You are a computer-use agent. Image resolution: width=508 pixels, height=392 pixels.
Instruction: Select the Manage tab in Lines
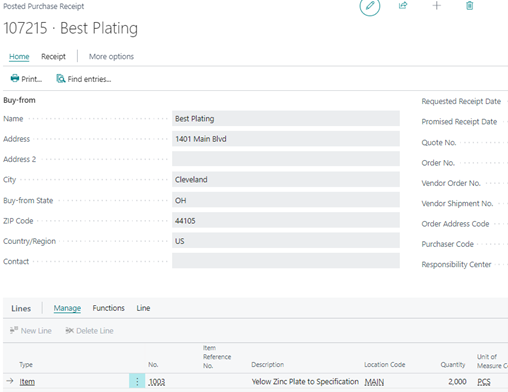point(67,308)
